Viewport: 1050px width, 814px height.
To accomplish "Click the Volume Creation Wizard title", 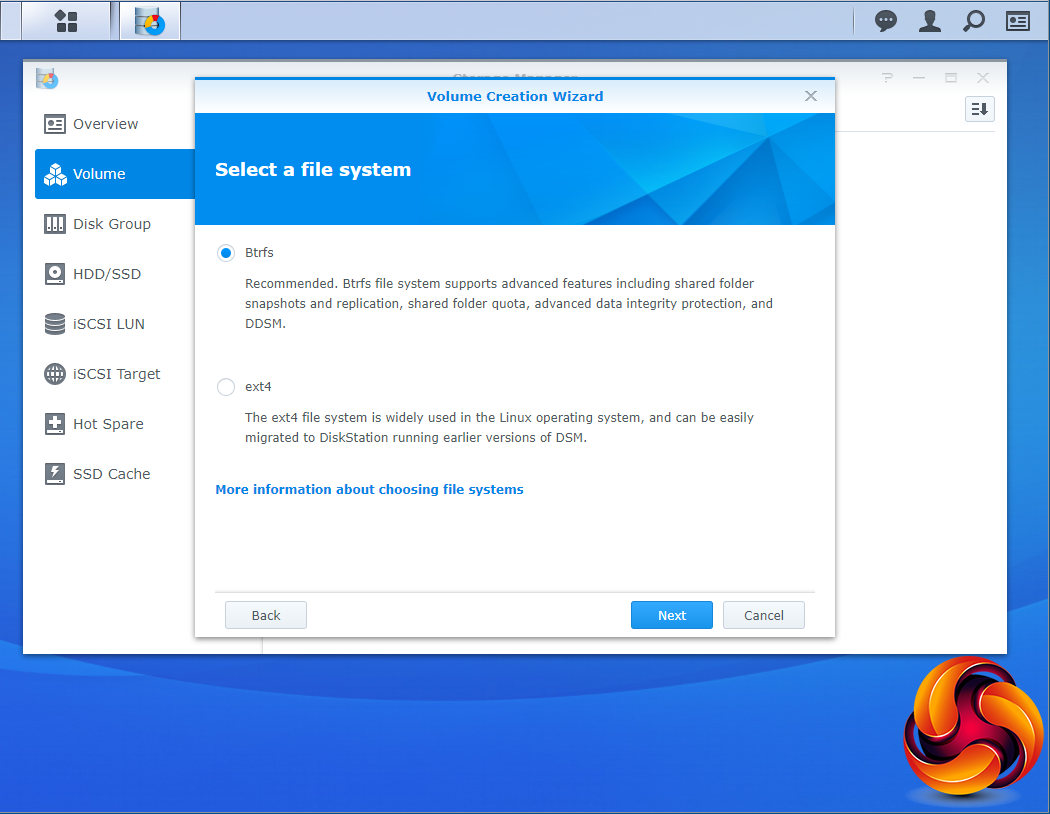I will pos(515,96).
